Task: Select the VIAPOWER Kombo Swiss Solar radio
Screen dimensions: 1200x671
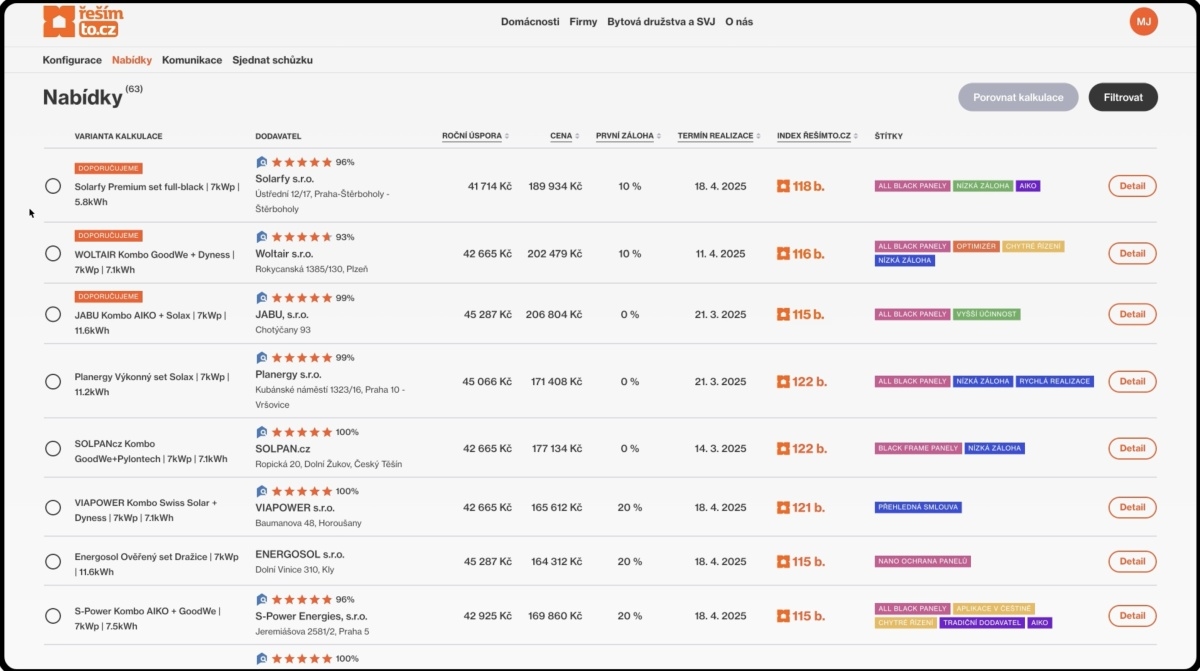Action: click(53, 508)
